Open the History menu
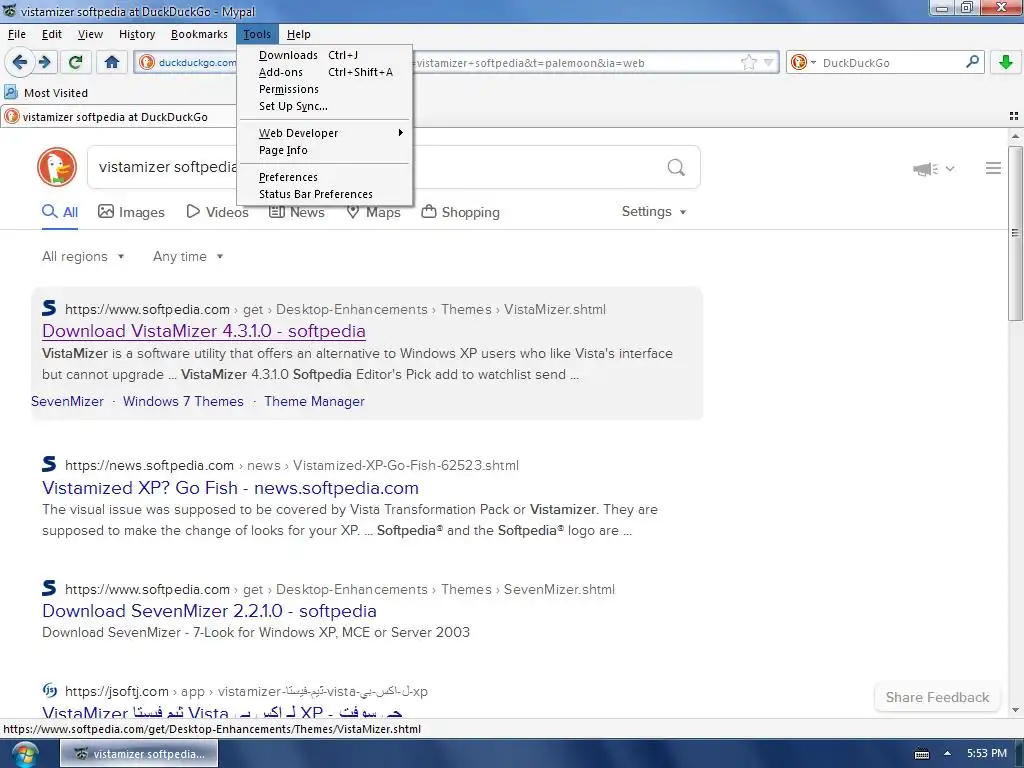Image resolution: width=1024 pixels, height=768 pixels. [x=136, y=34]
